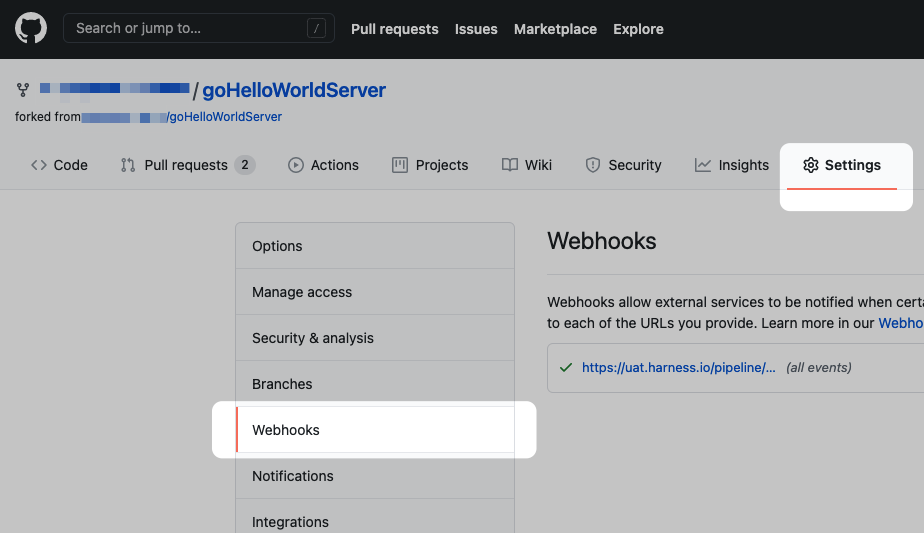The image size is (924, 533).
Task: Open the Projects tab
Action: 430,165
